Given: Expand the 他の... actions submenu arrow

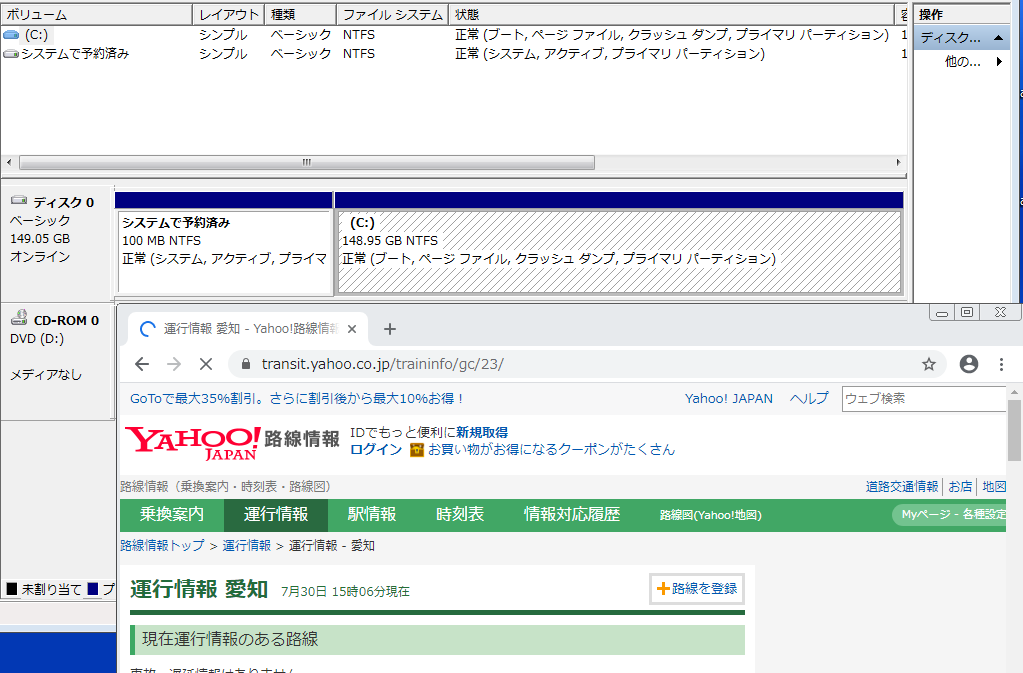Looking at the screenshot, I should [x=999, y=62].
